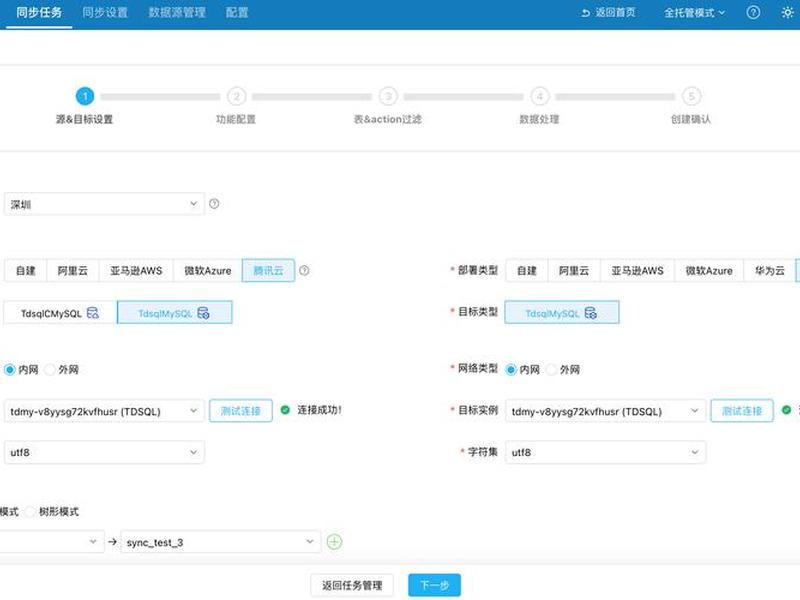Select source deployment type 微软Azure
The image size is (800, 600).
click(208, 270)
